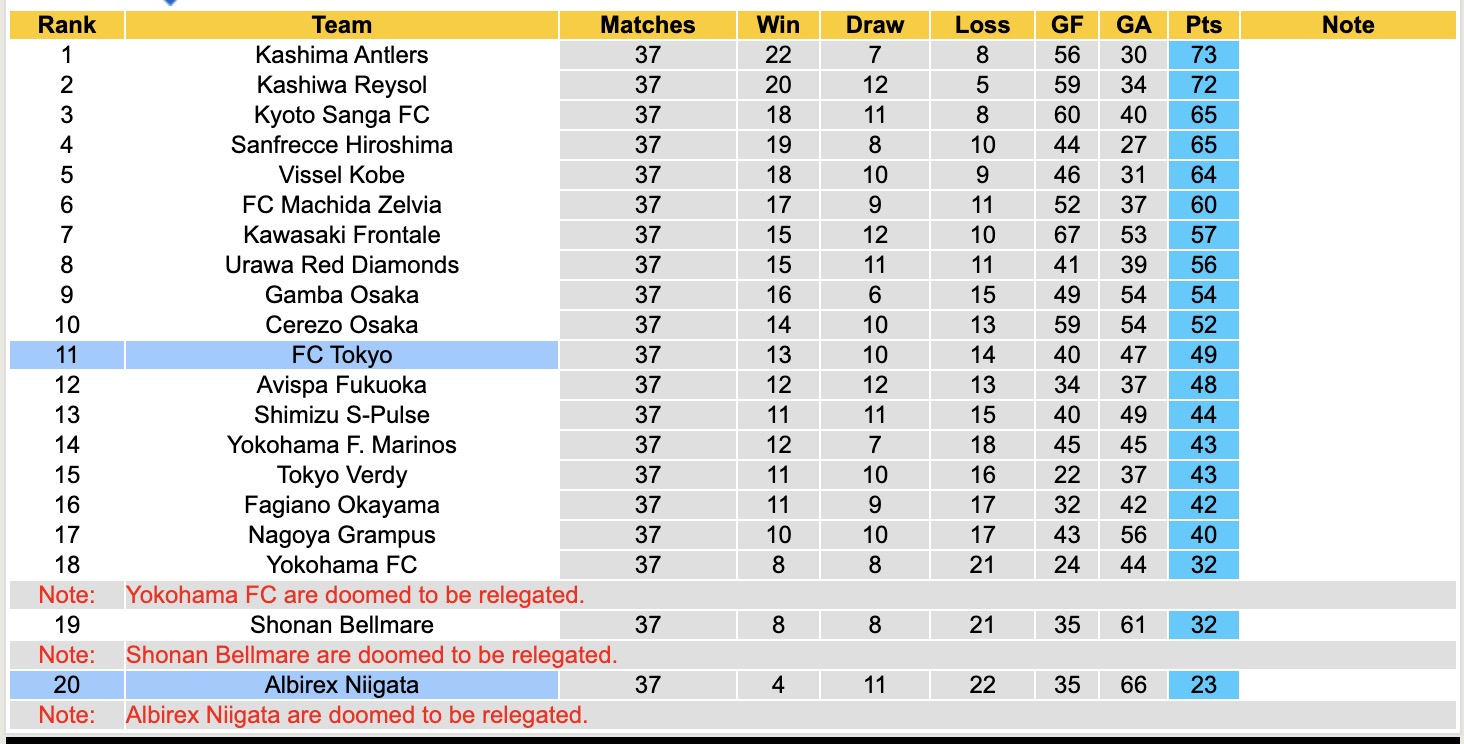Select Kawasaki Frontale in the standings
This screenshot has height=744, width=1464.
click(341, 235)
